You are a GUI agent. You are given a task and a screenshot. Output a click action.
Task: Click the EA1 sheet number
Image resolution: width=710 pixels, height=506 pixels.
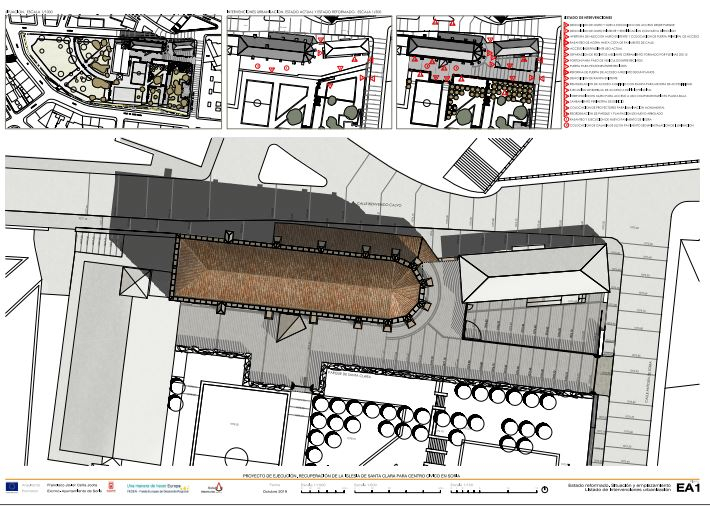688,487
